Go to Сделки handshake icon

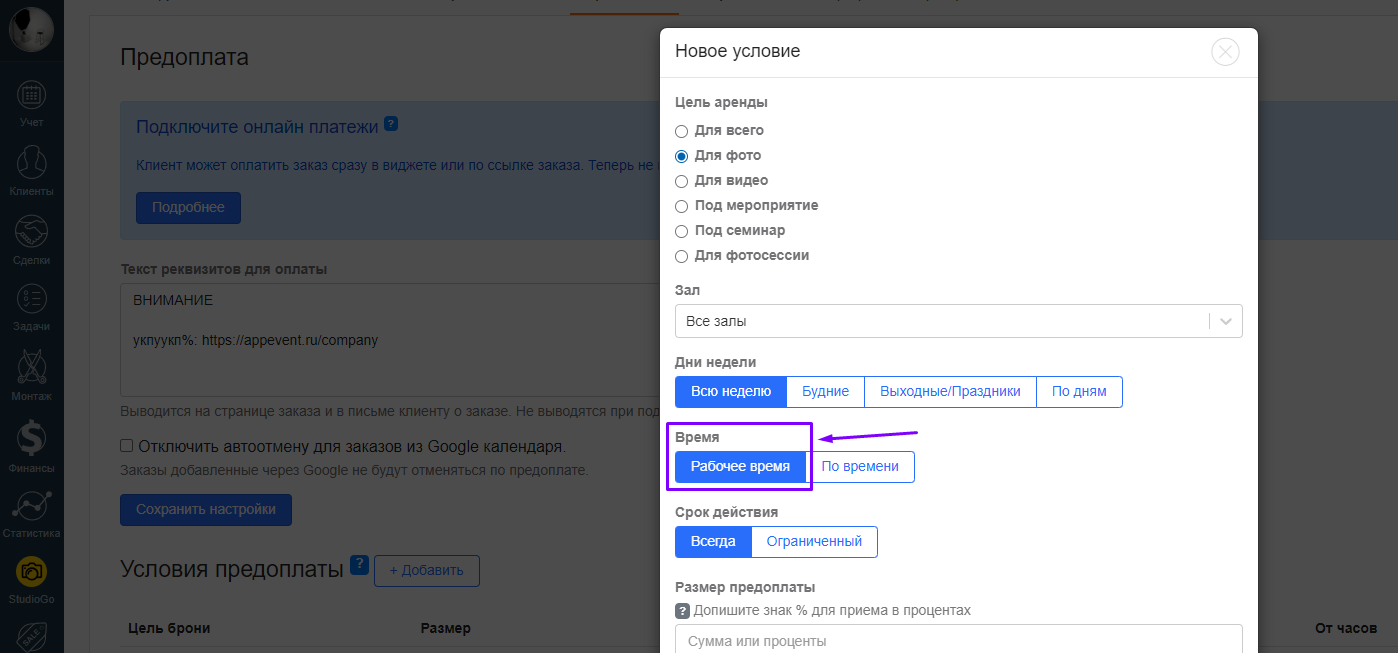click(31, 232)
